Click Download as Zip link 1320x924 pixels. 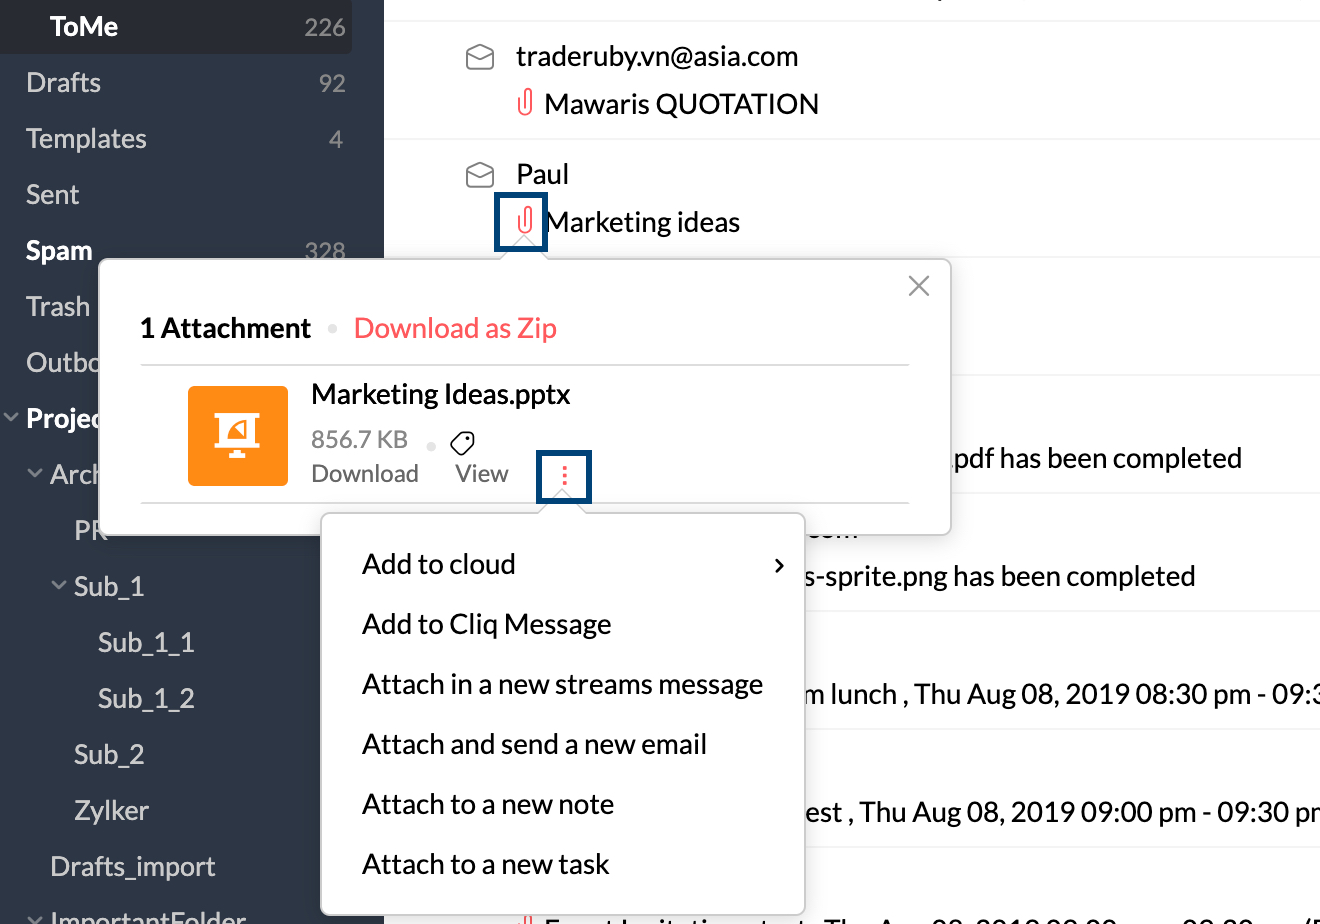[x=455, y=329]
